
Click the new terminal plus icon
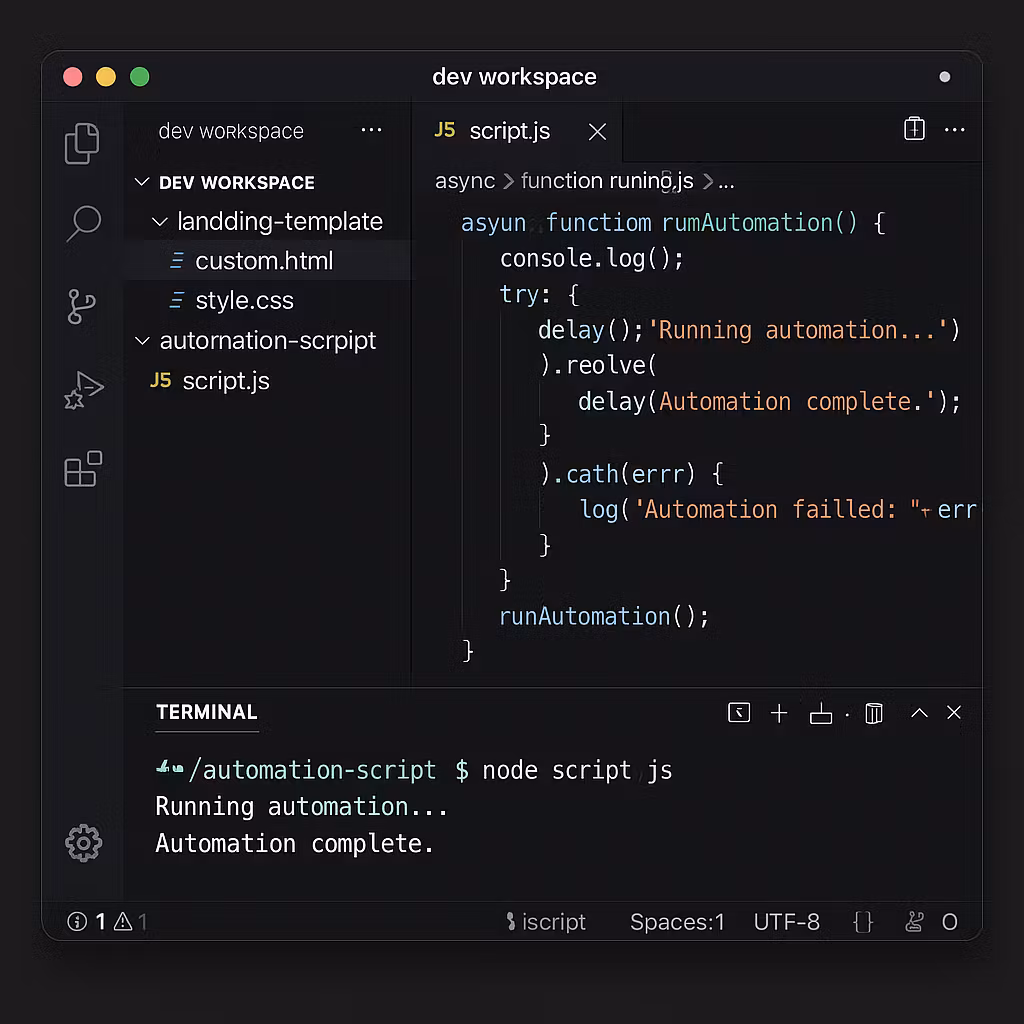(x=779, y=713)
